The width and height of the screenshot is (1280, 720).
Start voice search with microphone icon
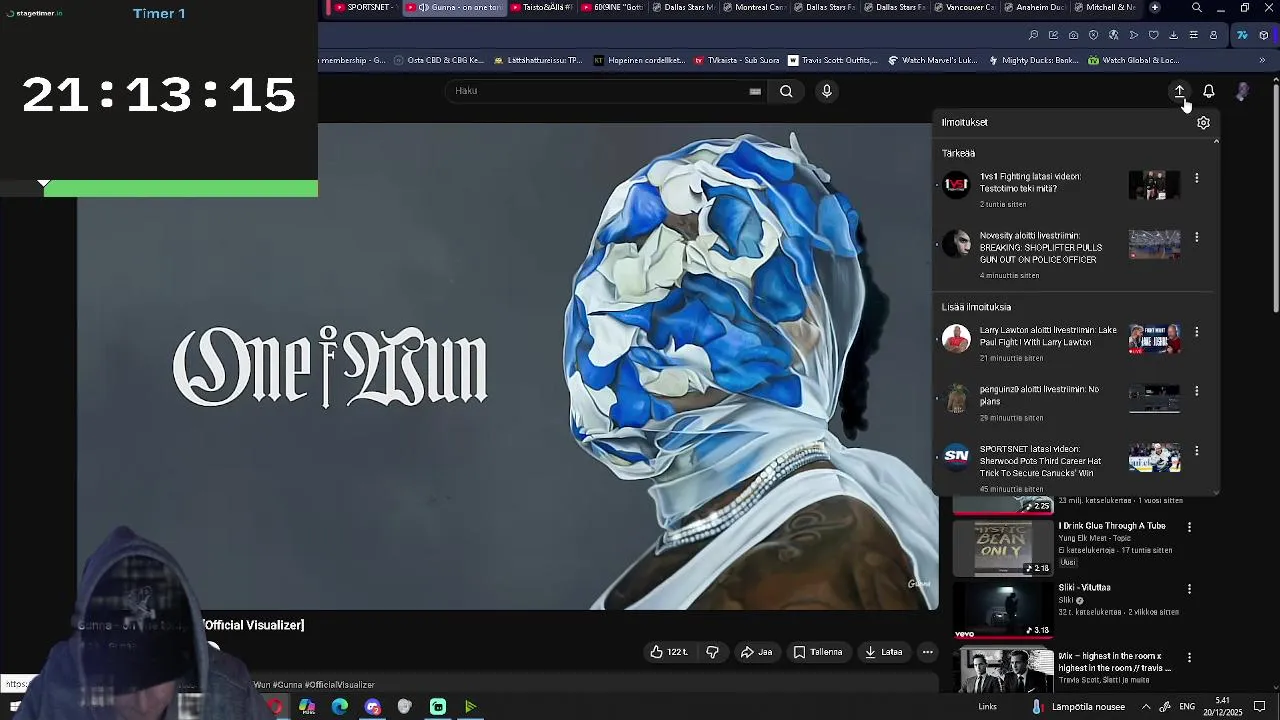(x=826, y=91)
